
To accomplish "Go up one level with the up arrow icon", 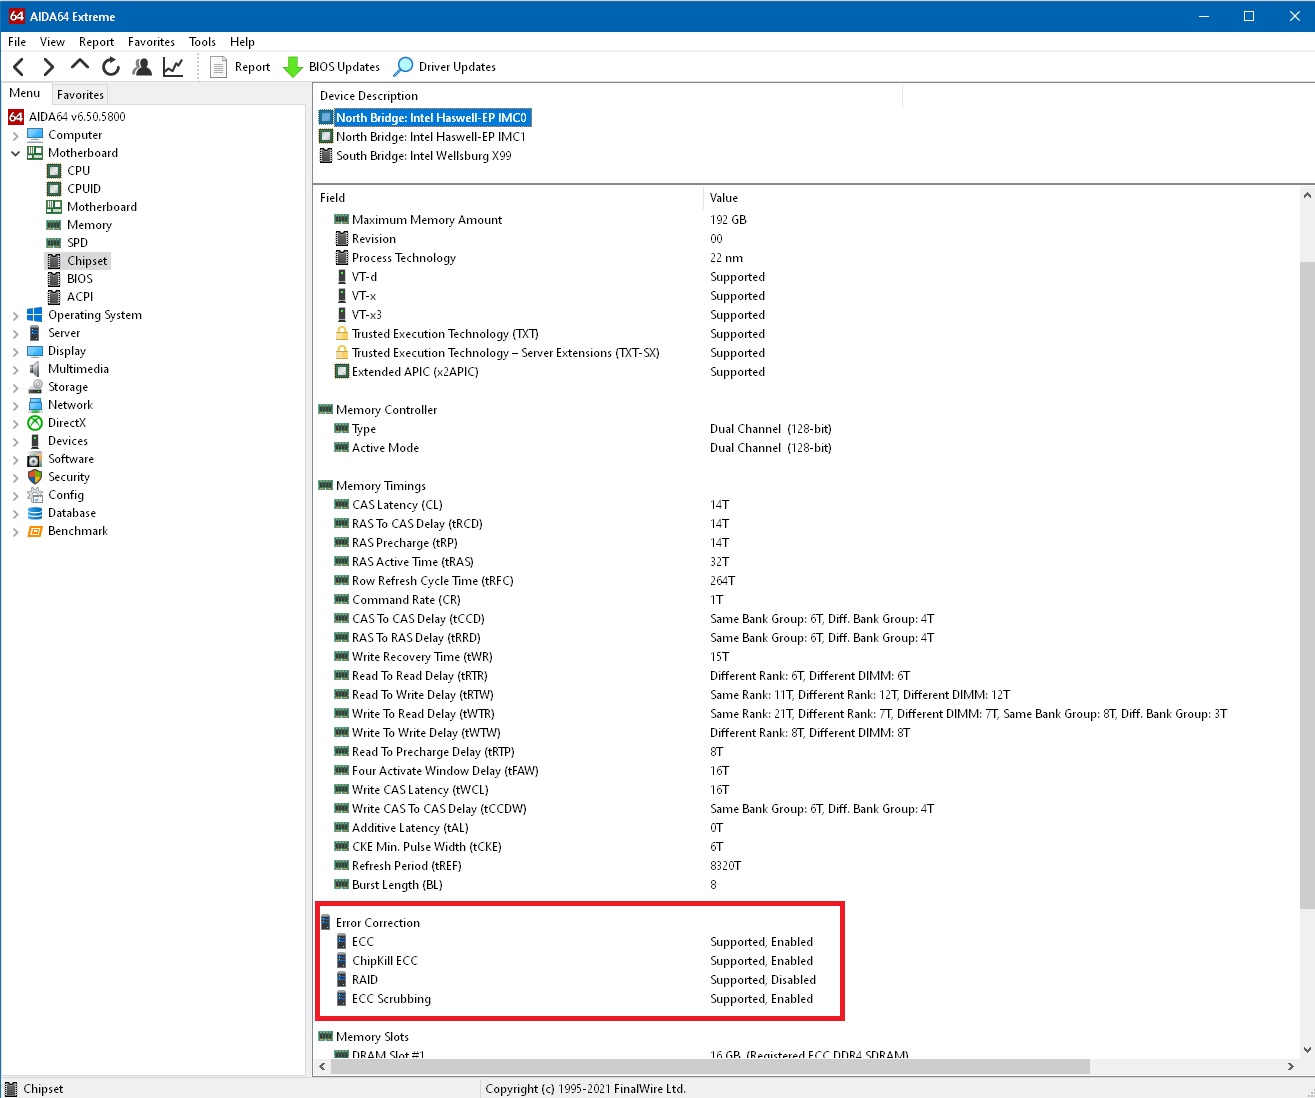I will tap(80, 66).
